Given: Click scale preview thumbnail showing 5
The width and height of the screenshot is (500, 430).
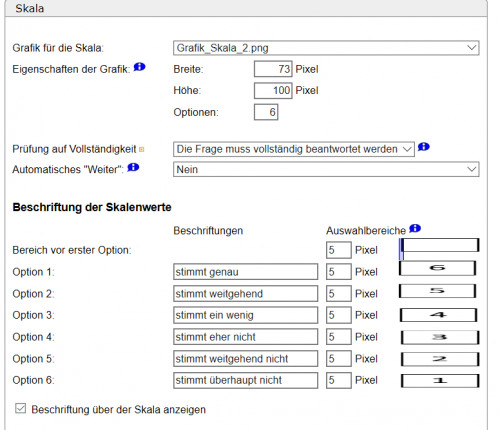Looking at the screenshot, I should (437, 291).
